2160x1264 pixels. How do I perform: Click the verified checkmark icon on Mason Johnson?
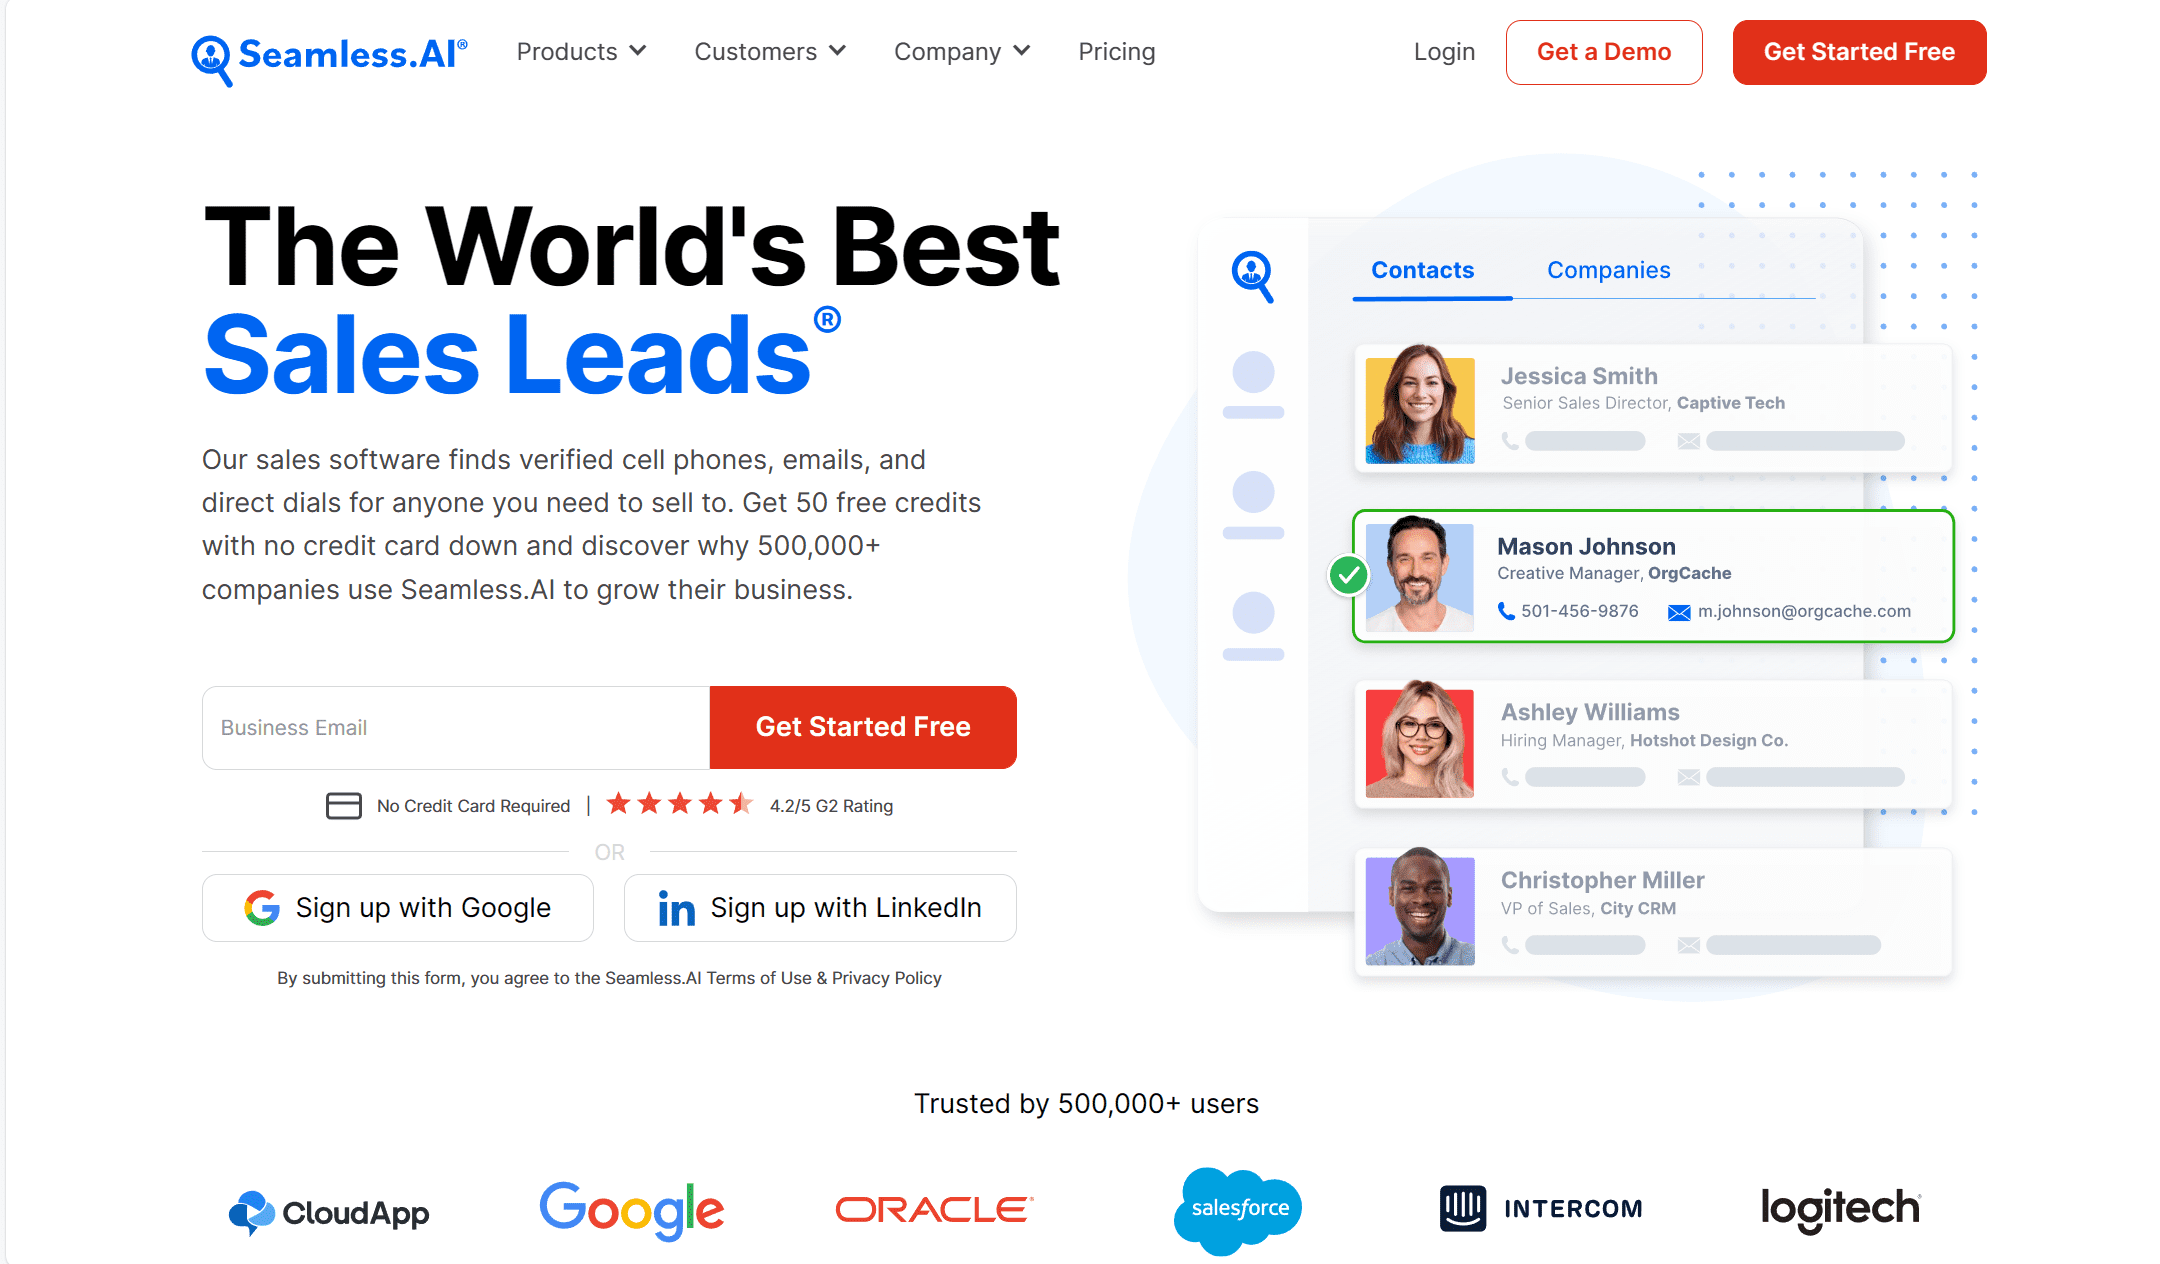[1351, 576]
